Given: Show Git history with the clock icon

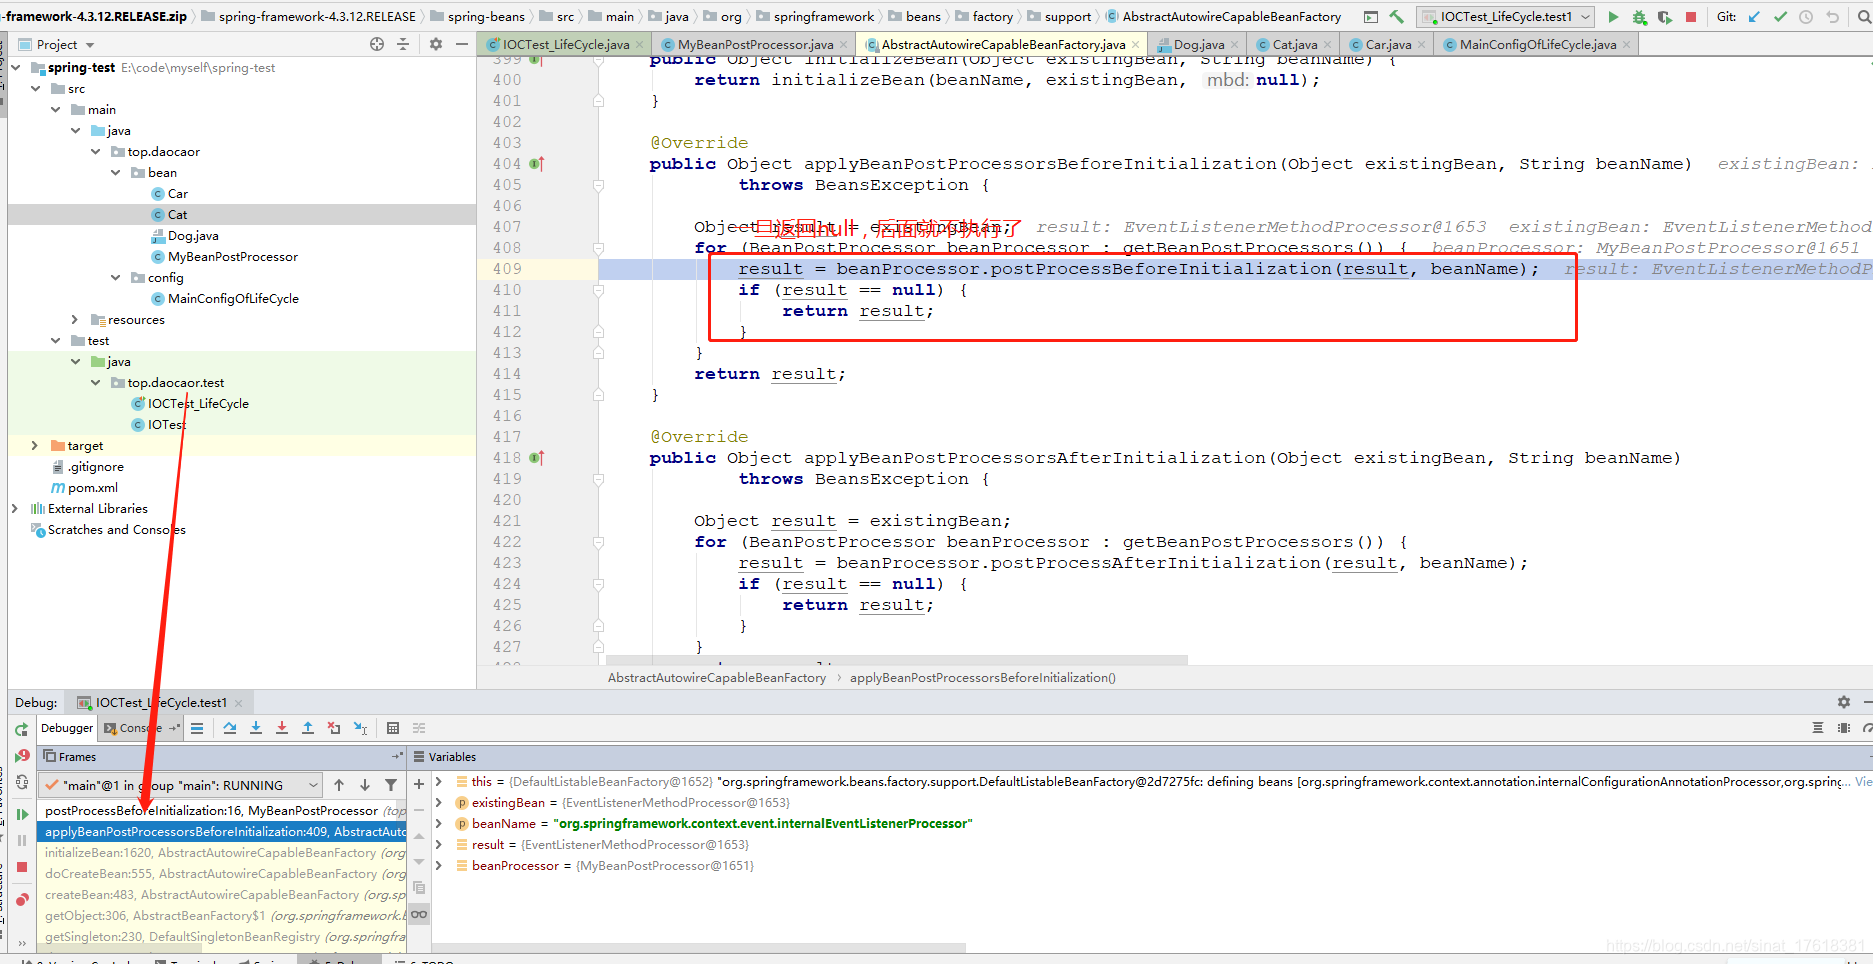Looking at the screenshot, I should pos(1806,17).
